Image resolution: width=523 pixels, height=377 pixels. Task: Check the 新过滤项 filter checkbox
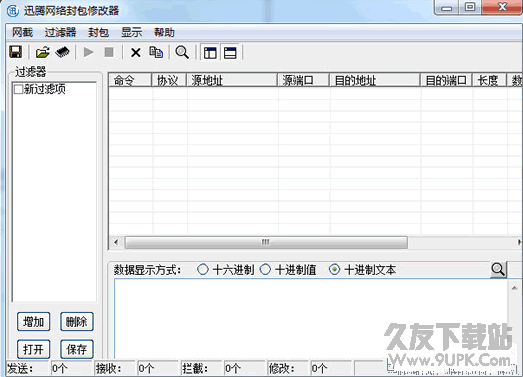pyautogui.click(x=18, y=89)
